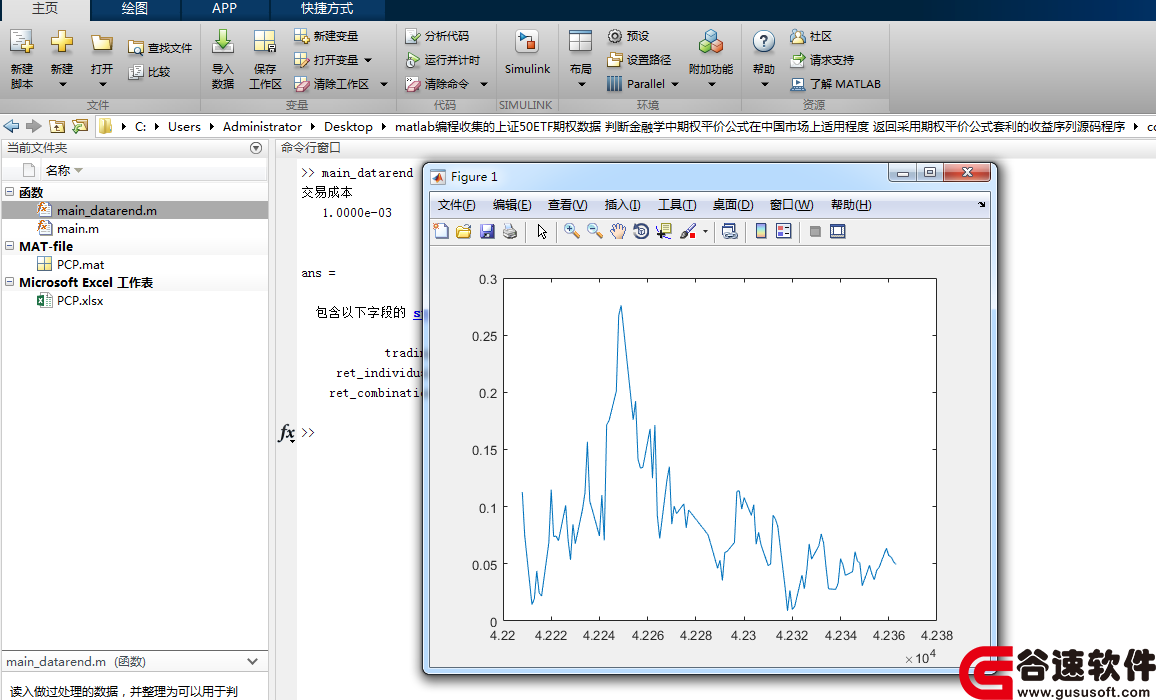Open the Tools (工具) menu in Figure 1
Screen dimensions: 1156x700
click(x=677, y=205)
